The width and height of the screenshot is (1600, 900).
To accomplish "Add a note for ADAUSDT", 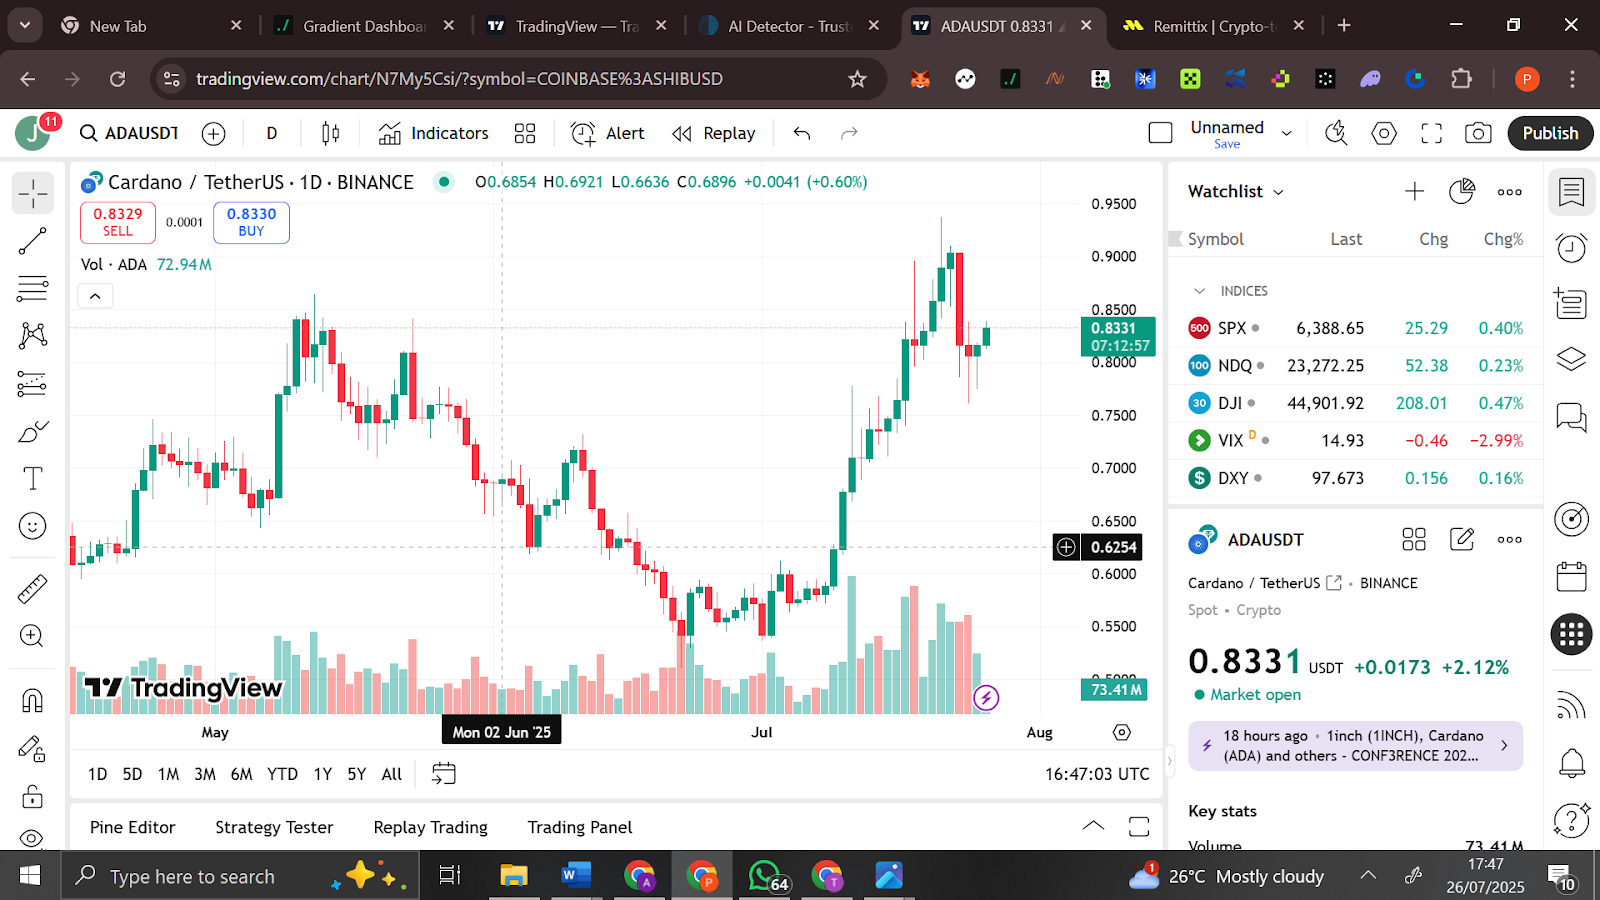I will pyautogui.click(x=1462, y=540).
